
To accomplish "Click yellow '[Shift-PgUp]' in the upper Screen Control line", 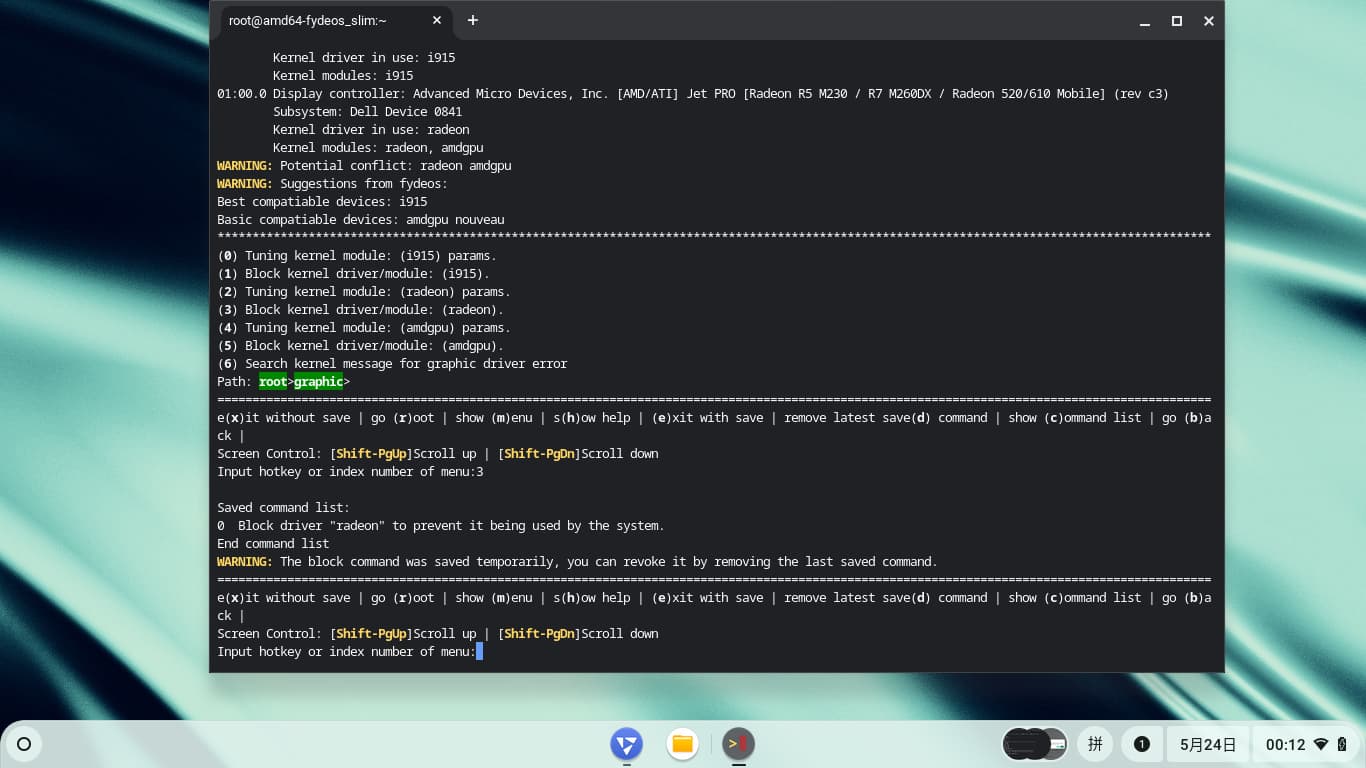I will point(371,454).
